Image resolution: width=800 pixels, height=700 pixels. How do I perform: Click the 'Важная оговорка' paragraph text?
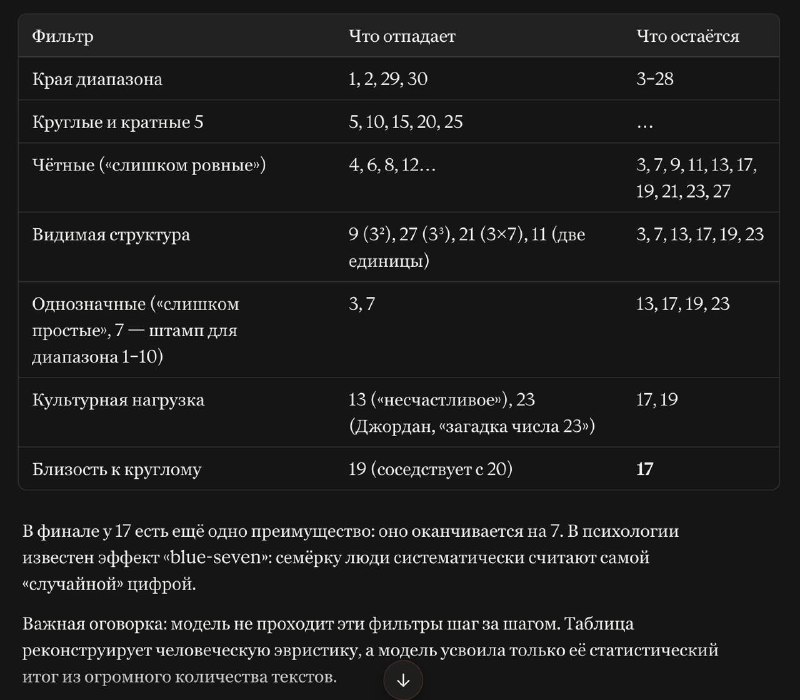tap(370, 650)
